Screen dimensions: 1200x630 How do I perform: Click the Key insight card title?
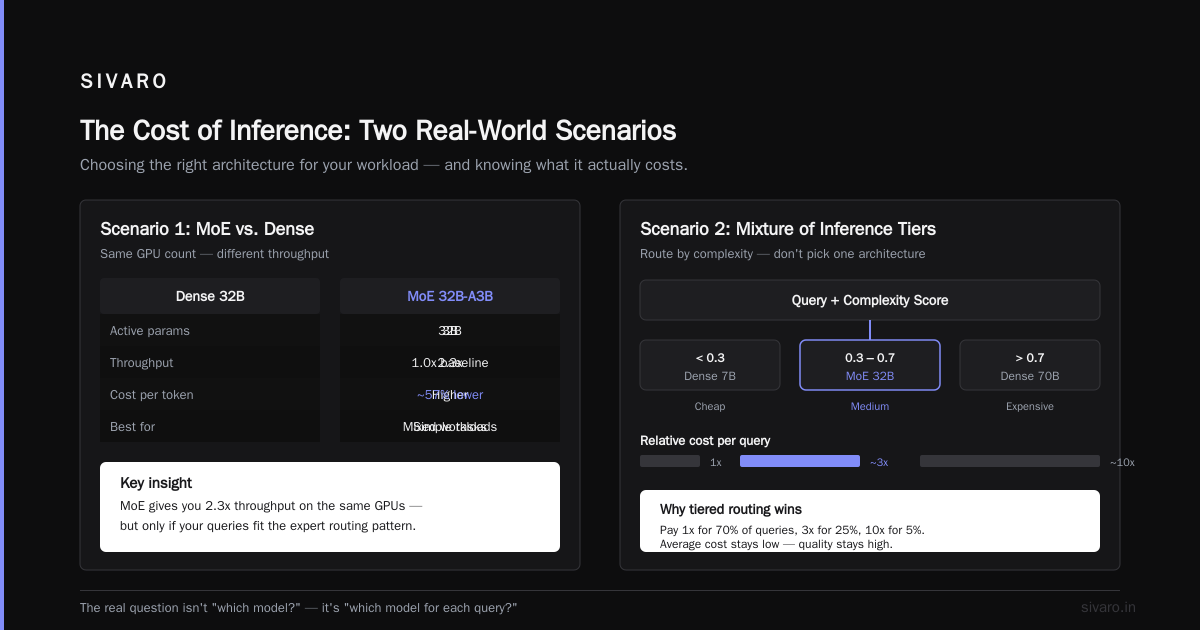[156, 483]
